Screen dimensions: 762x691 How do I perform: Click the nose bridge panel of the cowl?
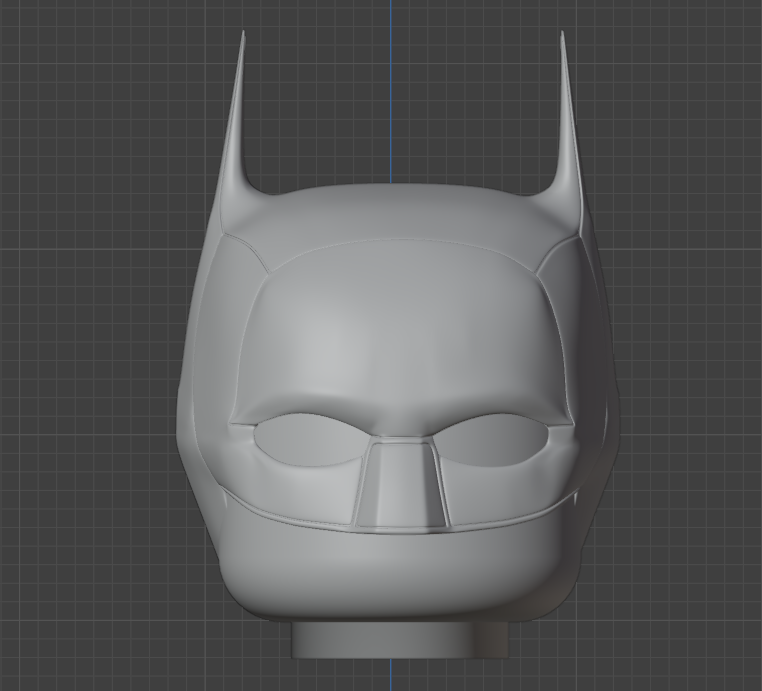pos(401,484)
